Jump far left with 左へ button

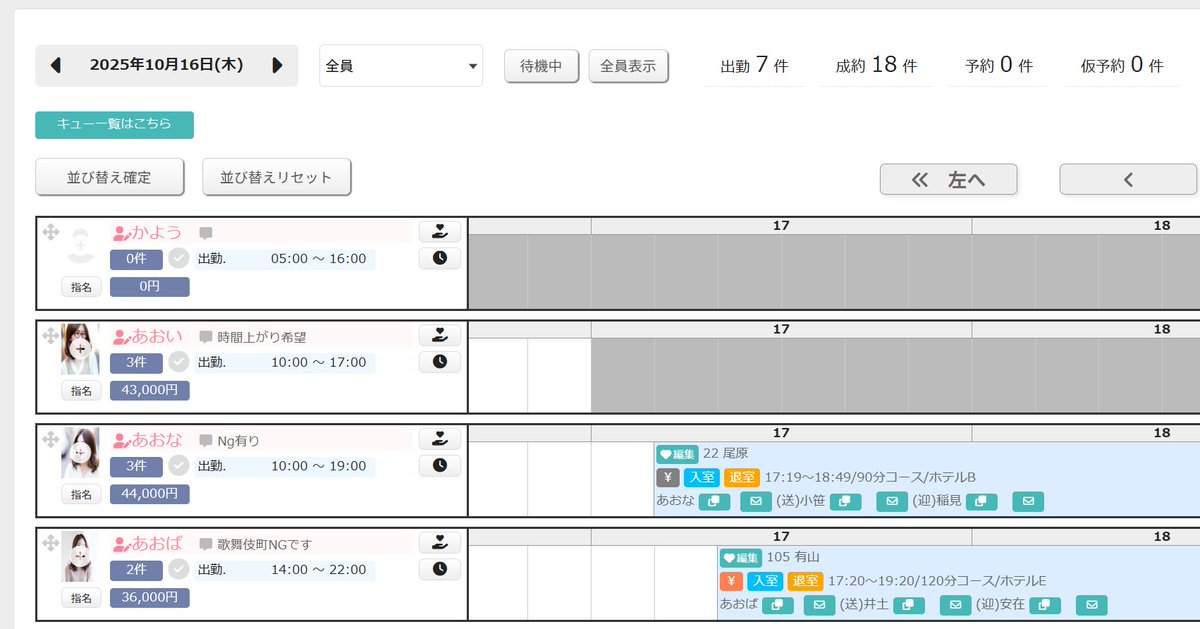coord(948,179)
